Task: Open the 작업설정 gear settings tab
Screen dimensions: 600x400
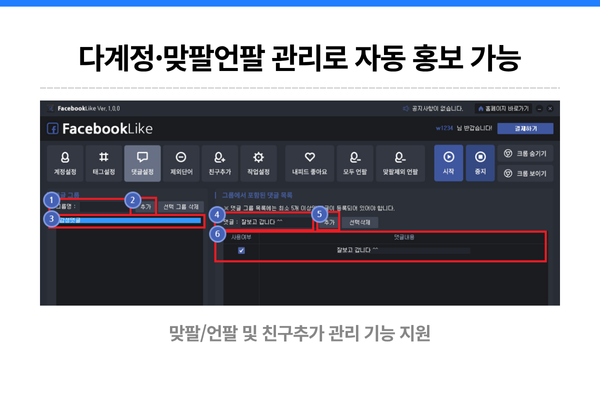Action: point(258,163)
